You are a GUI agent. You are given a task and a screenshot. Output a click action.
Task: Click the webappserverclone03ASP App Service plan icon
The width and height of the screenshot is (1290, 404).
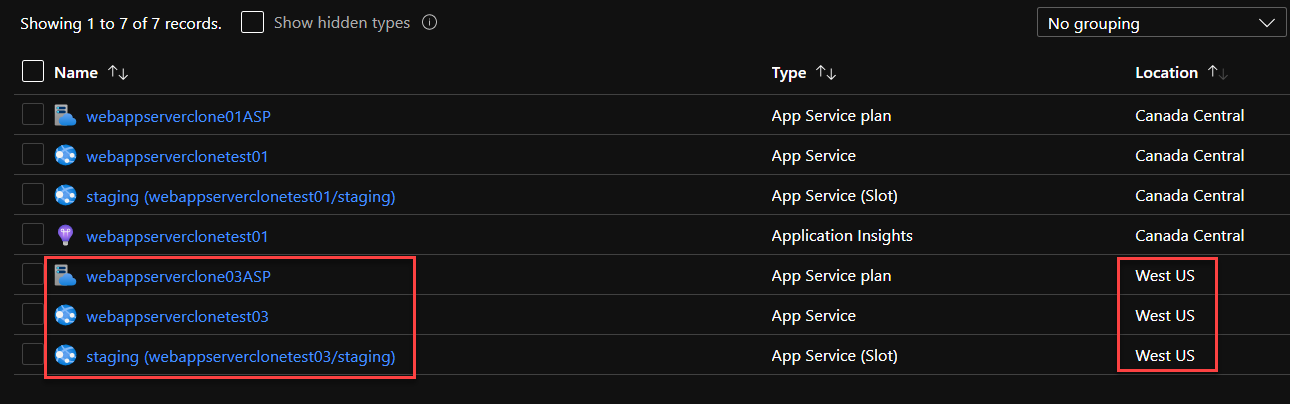[66, 275]
